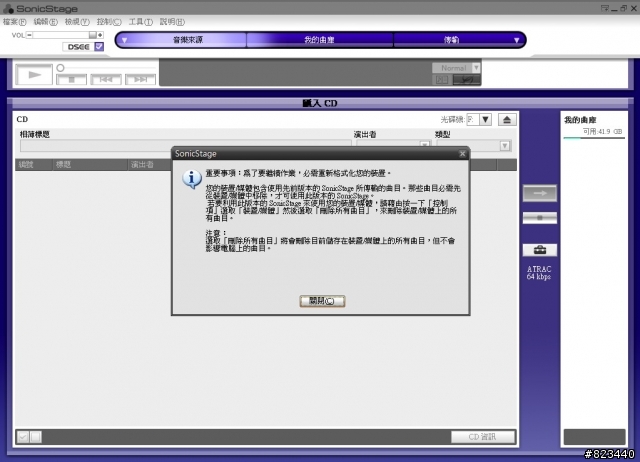This screenshot has width=640, height=462.
Task: Open the compact mode window icon
Action: 605,8
